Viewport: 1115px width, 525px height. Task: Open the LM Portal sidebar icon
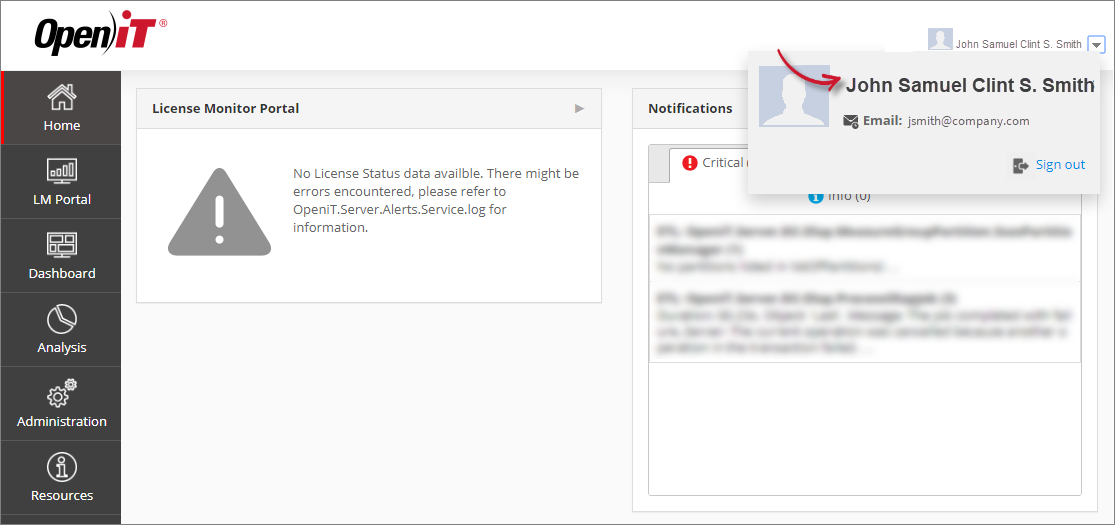tap(62, 171)
